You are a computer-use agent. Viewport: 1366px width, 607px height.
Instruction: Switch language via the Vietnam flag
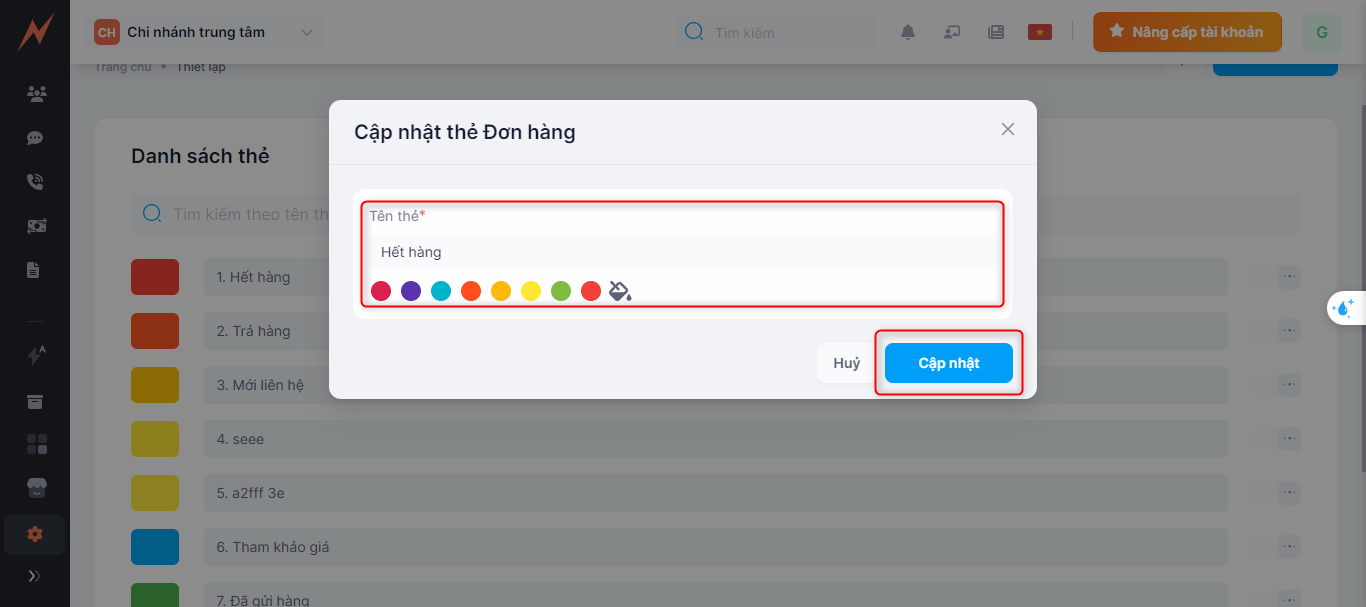click(1040, 32)
